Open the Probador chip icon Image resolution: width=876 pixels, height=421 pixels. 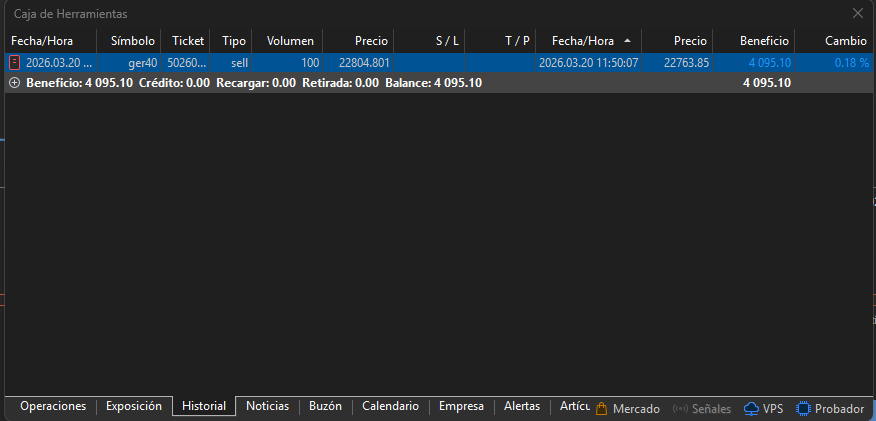(803, 408)
